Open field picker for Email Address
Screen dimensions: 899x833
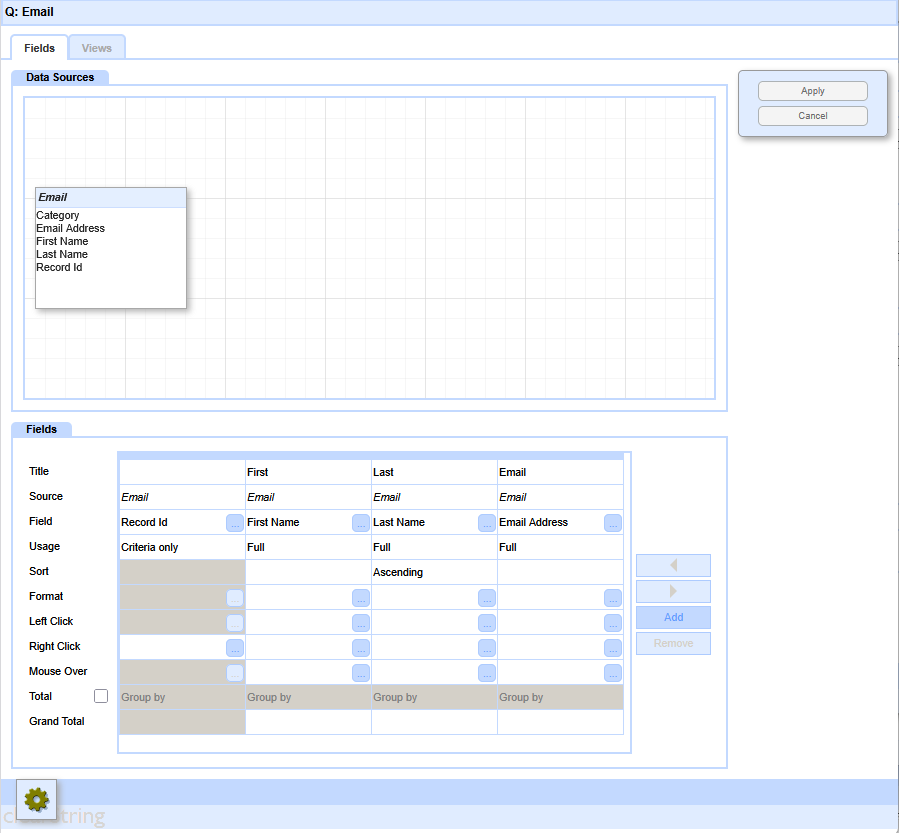pyautogui.click(x=613, y=523)
